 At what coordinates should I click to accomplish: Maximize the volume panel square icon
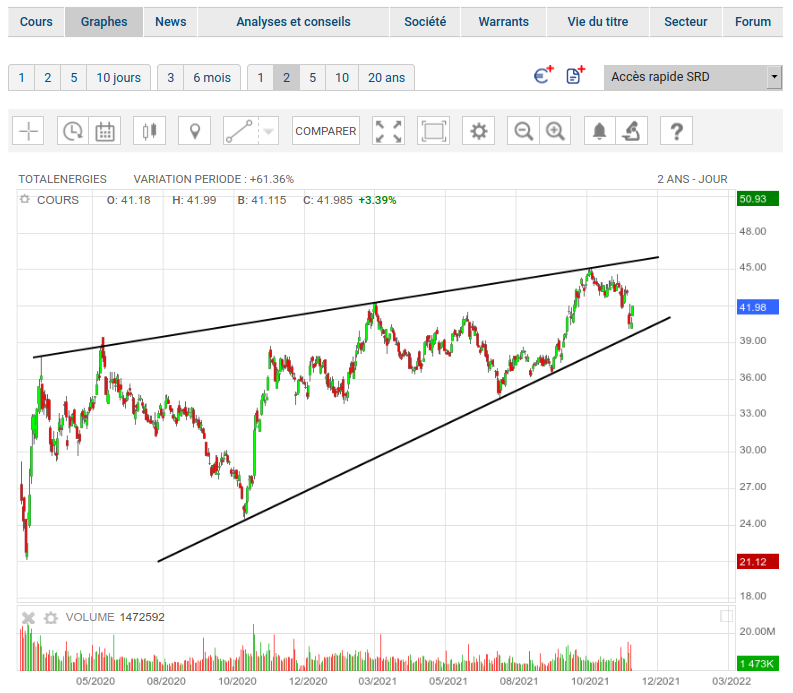(x=726, y=616)
